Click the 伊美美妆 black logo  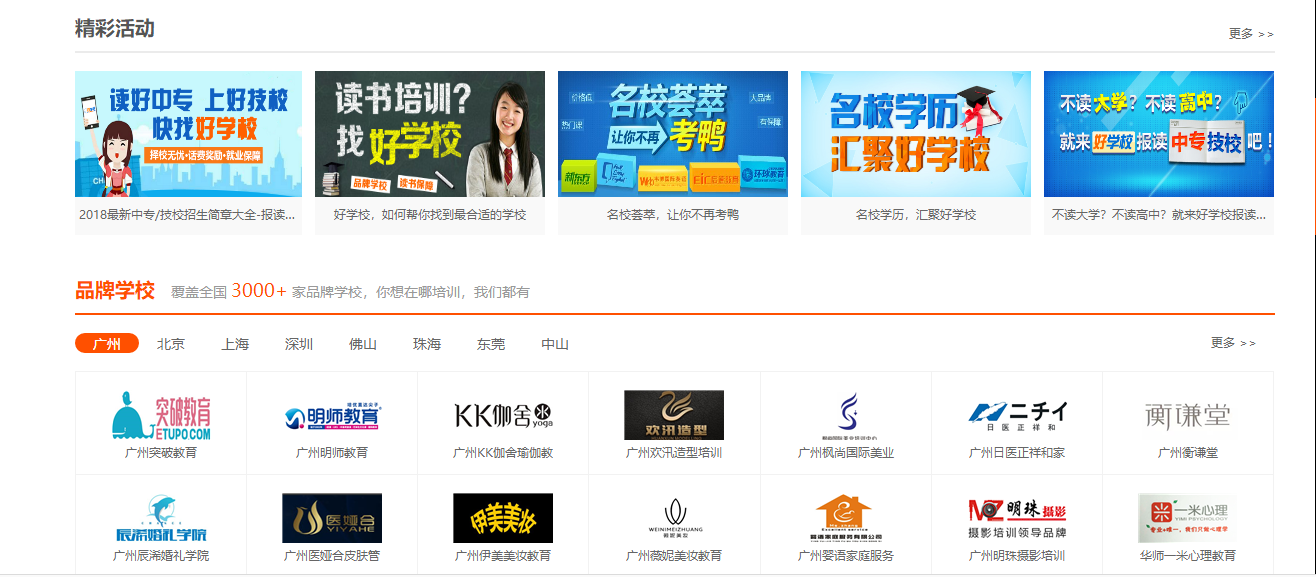(x=503, y=518)
